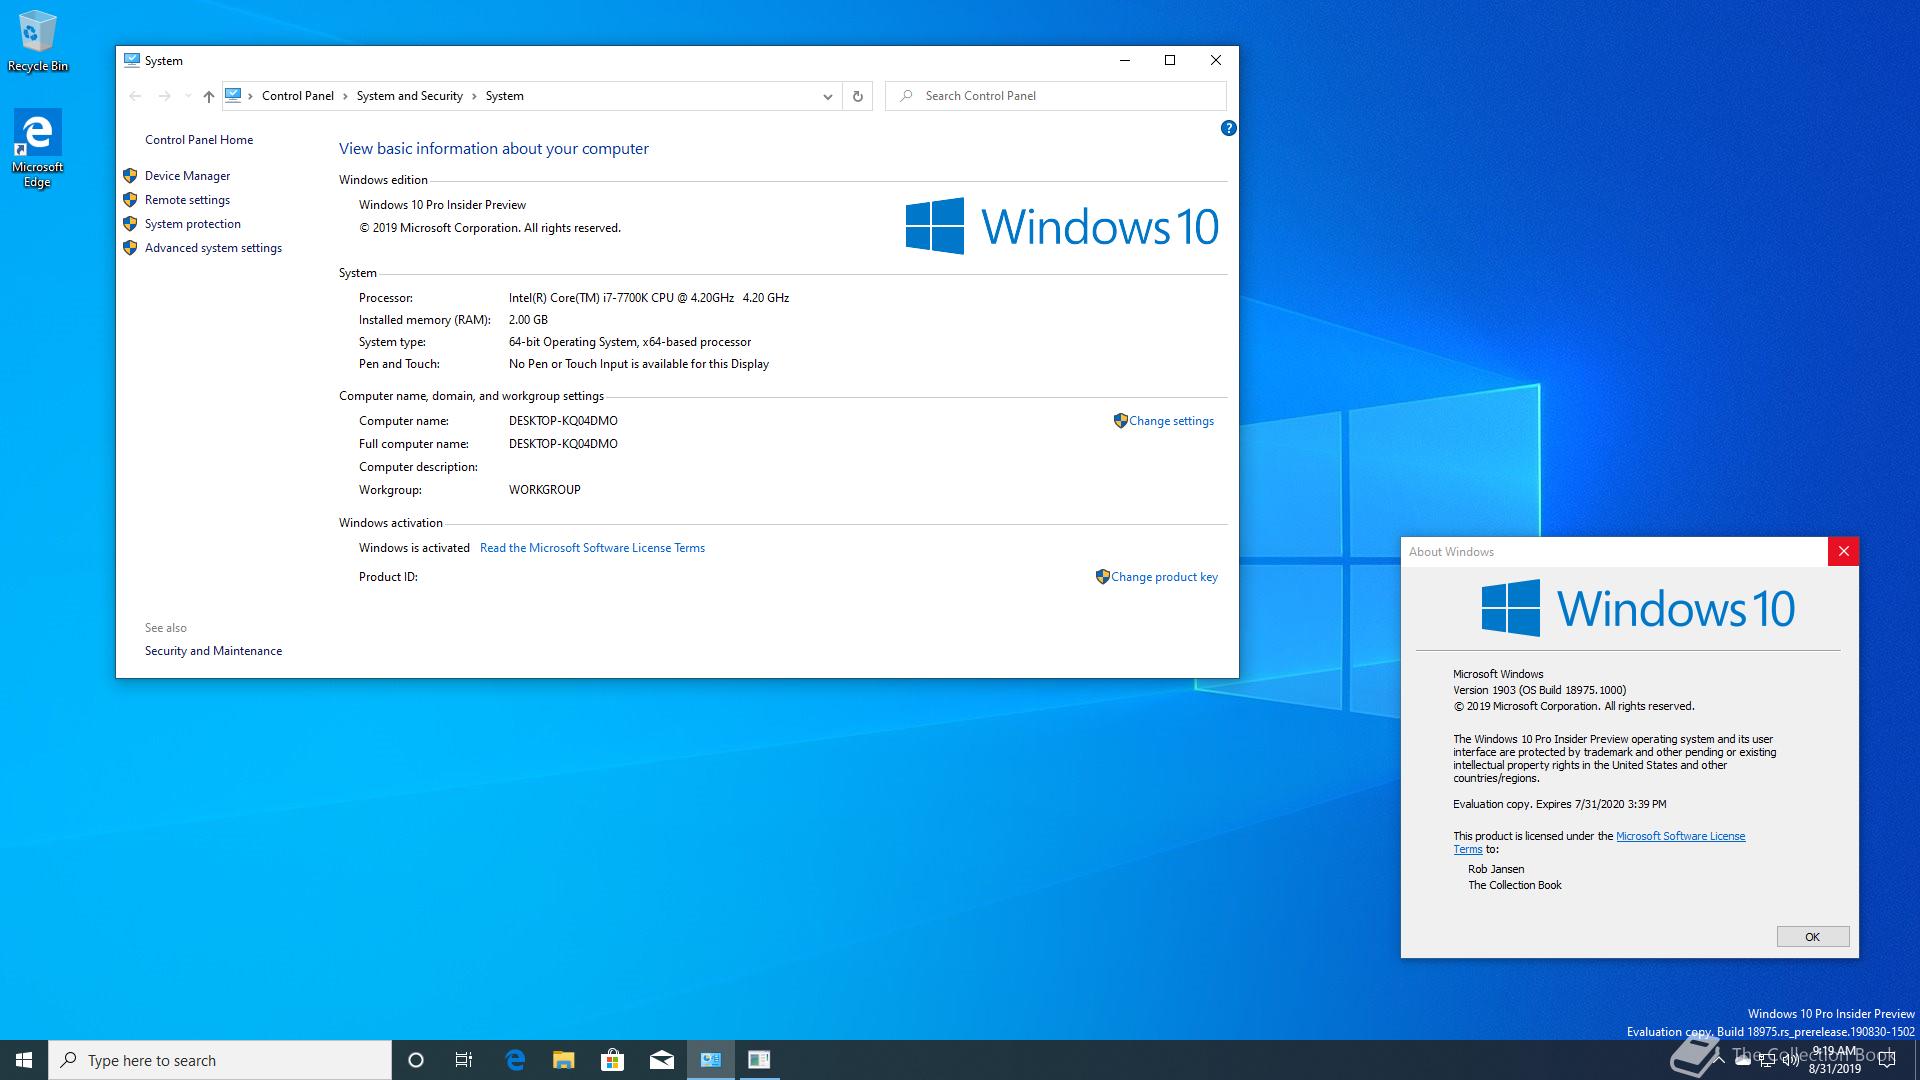The width and height of the screenshot is (1920, 1080).
Task: Click the Type here to search box
Action: click(x=220, y=1060)
